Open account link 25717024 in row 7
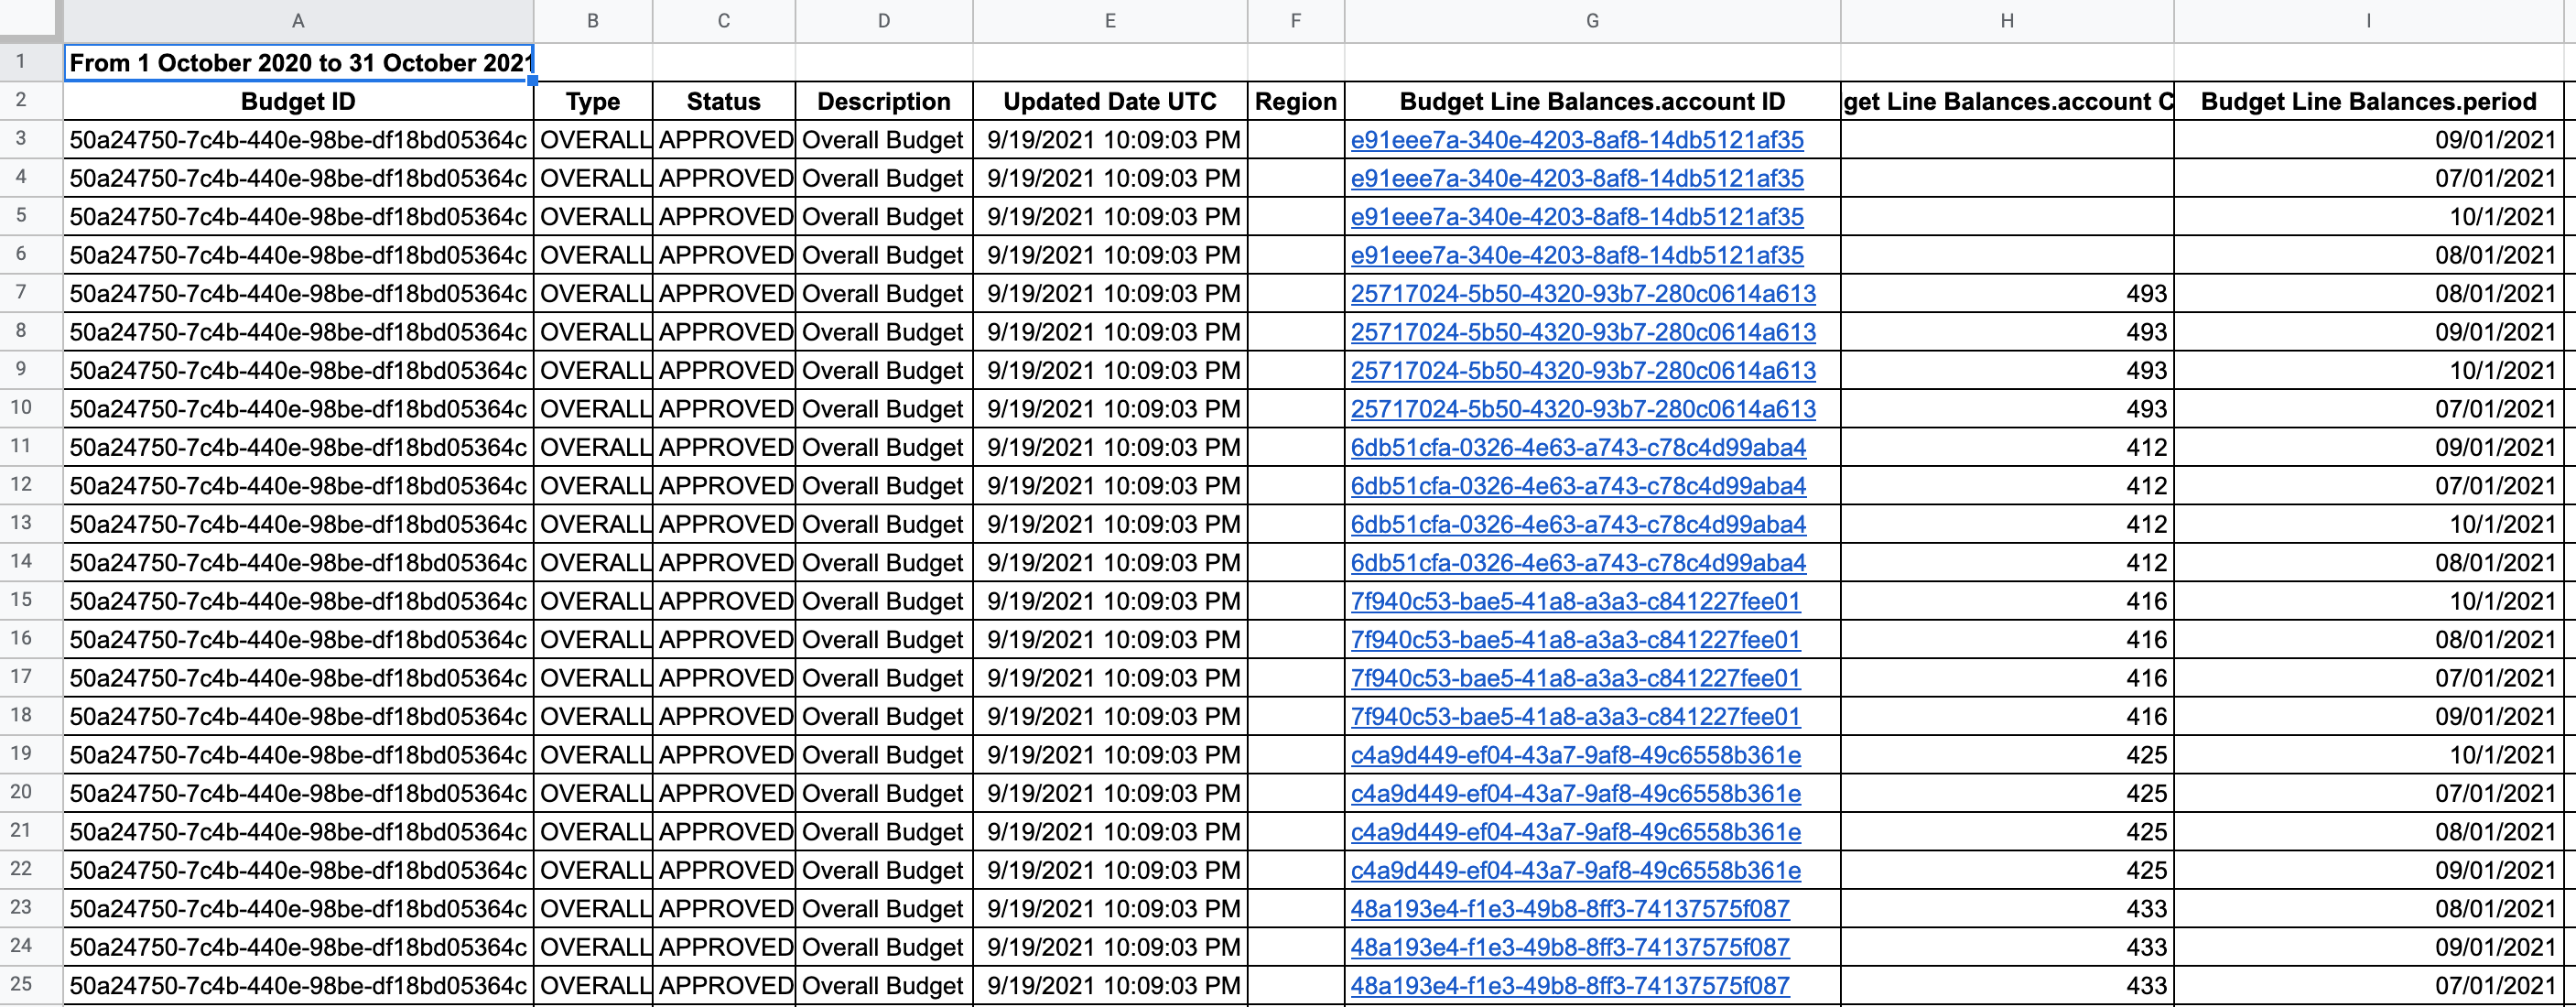The height and width of the screenshot is (1007, 2576). click(x=1583, y=294)
